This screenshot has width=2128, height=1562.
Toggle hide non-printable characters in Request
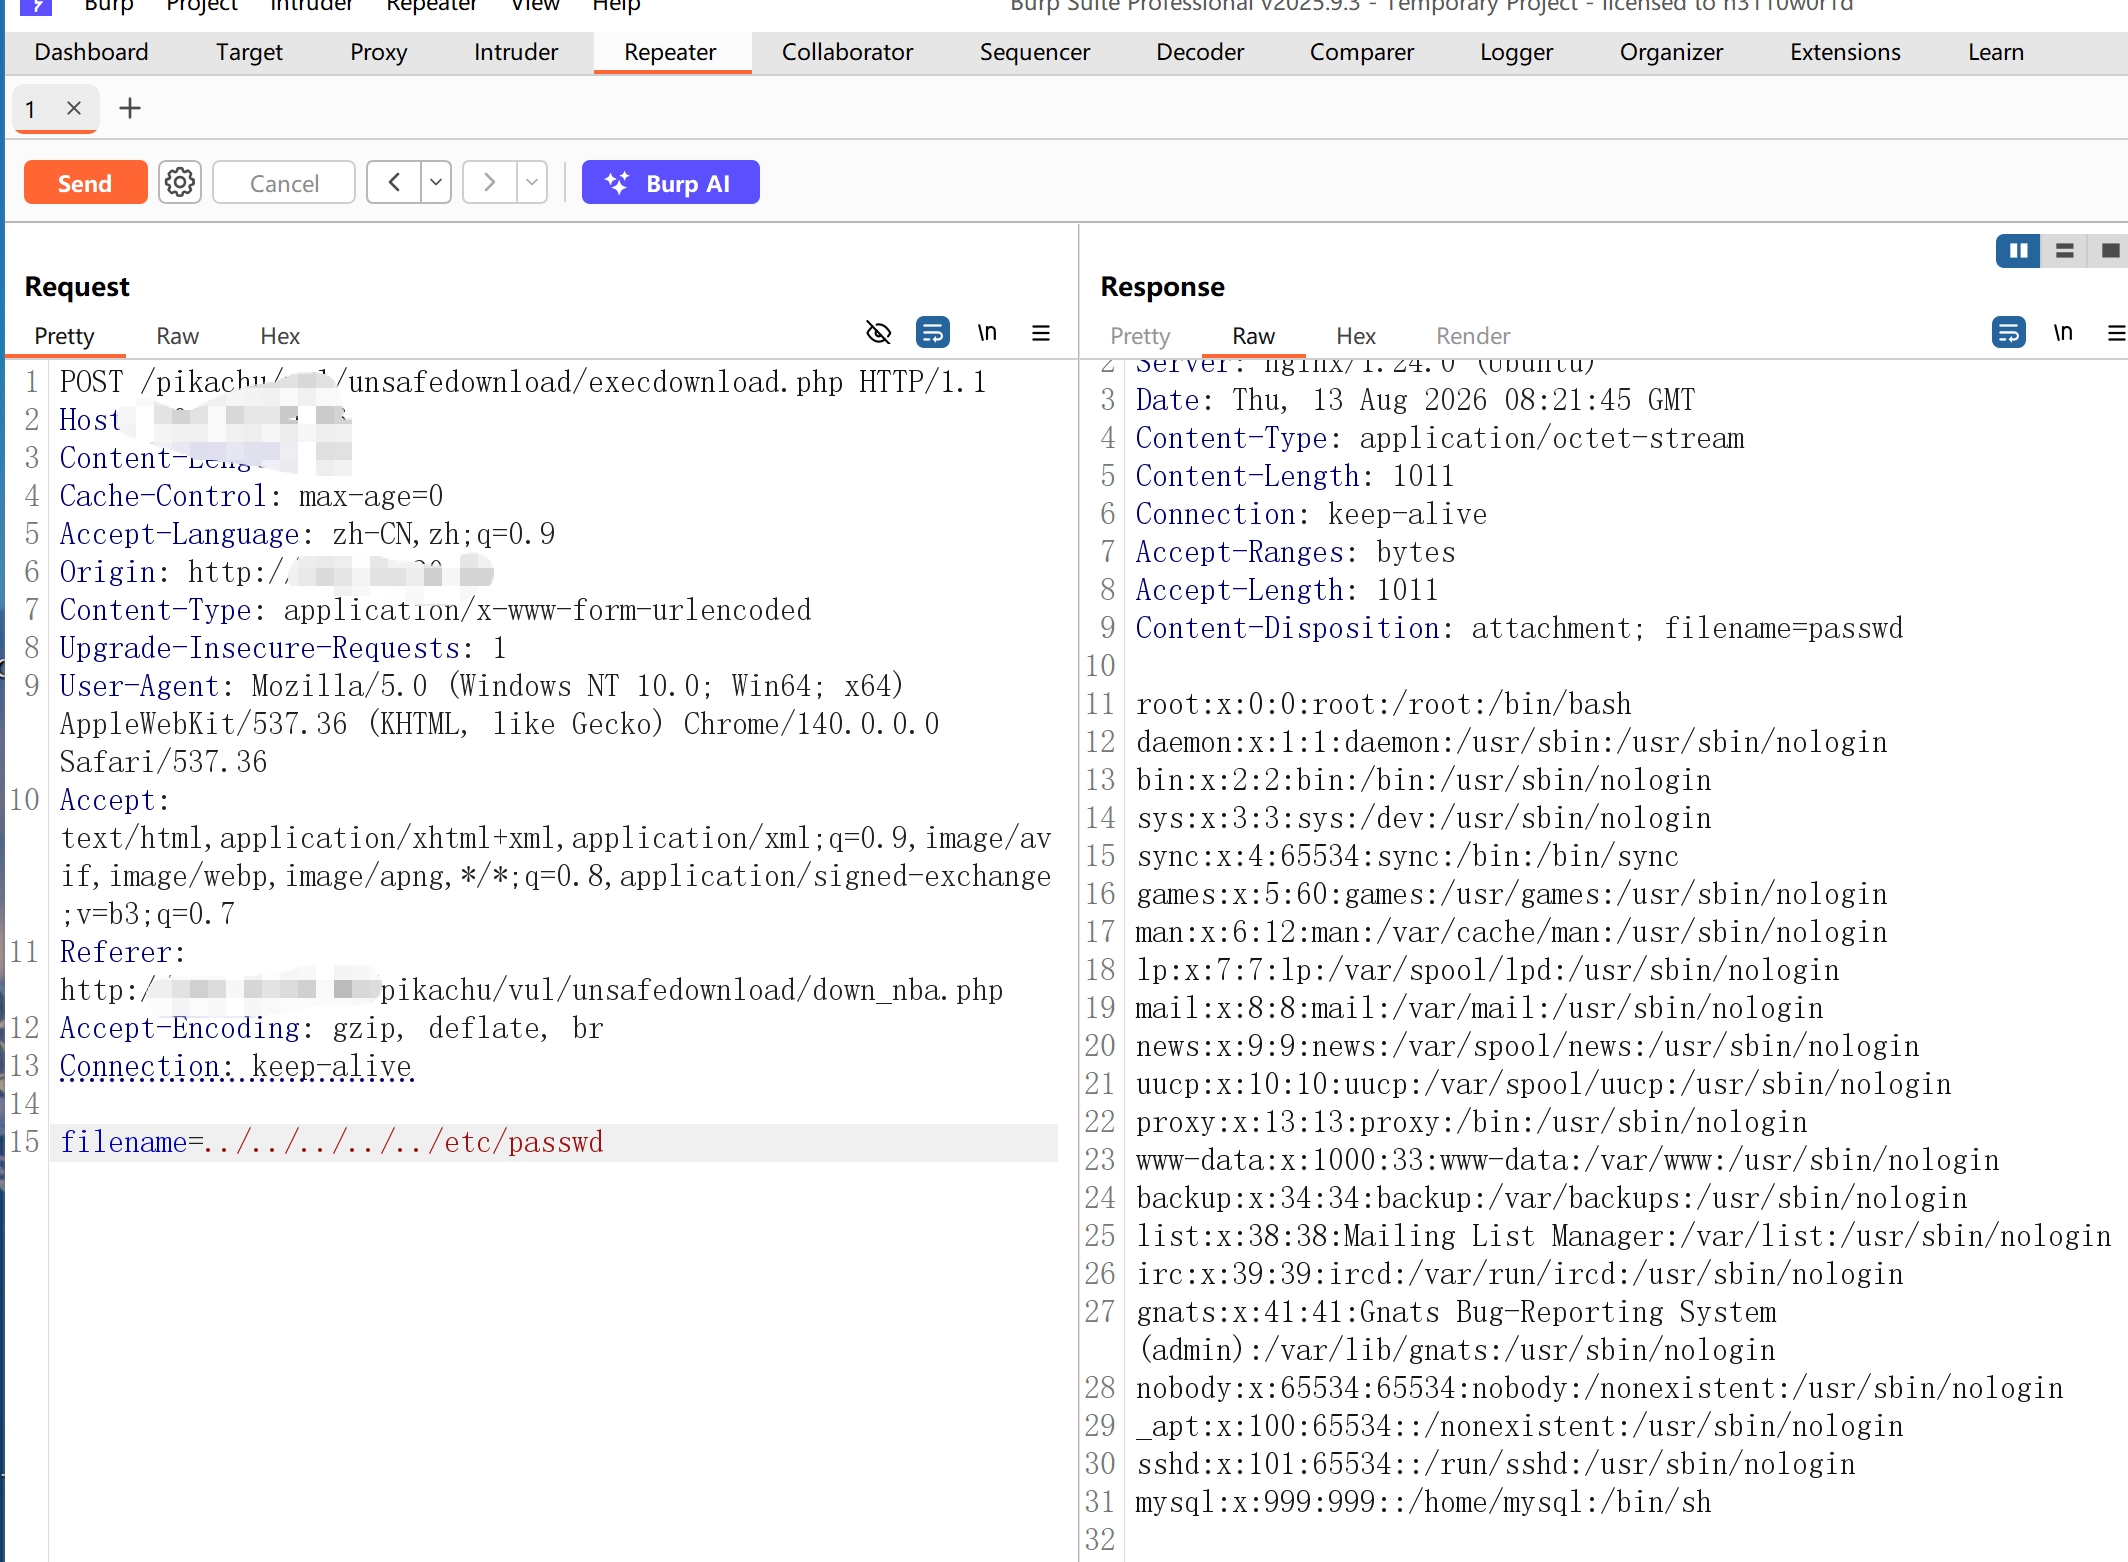878,333
